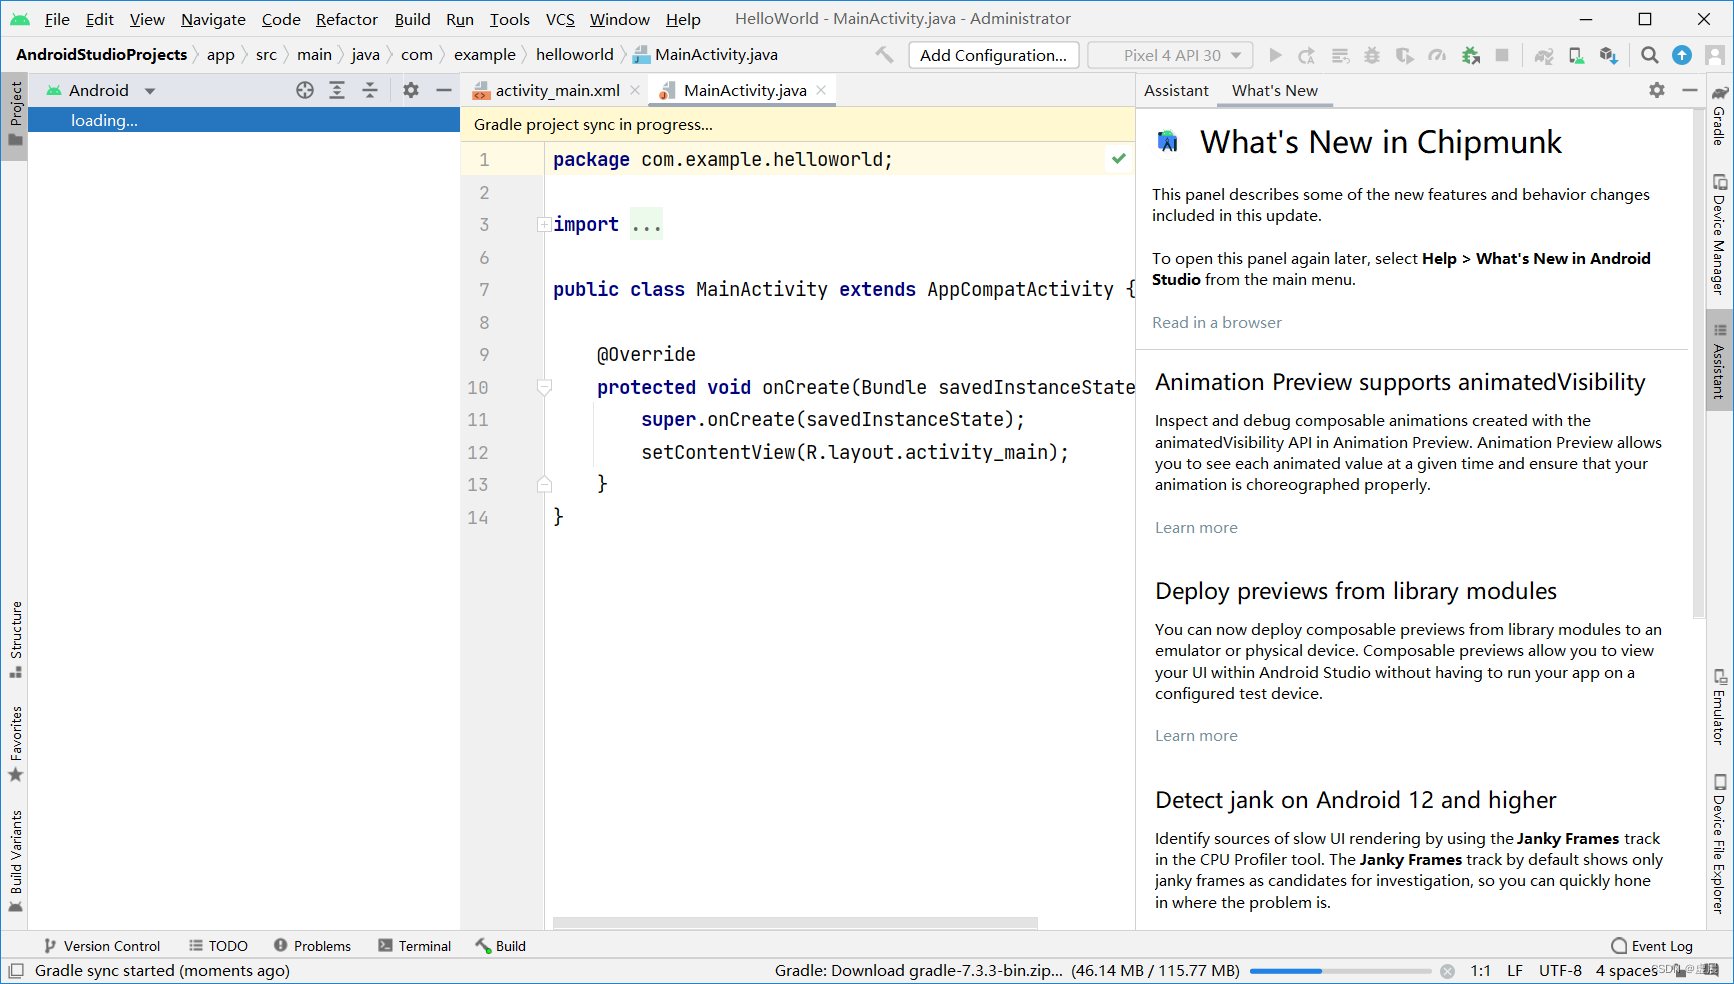The image size is (1734, 984).
Task: Open the Refactor menu
Action: [346, 19]
